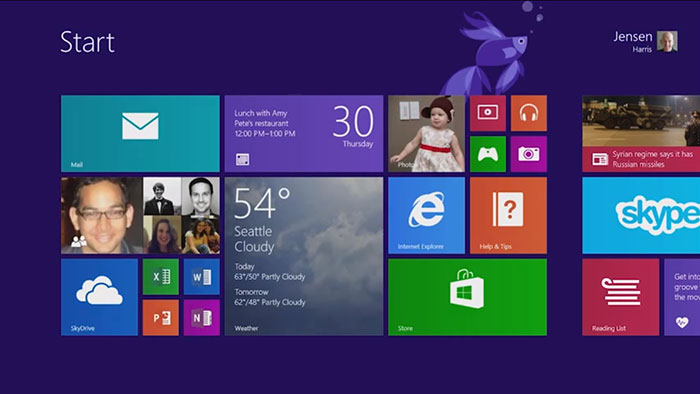Launch the Skype tile
The height and width of the screenshot is (394, 700).
click(641, 216)
